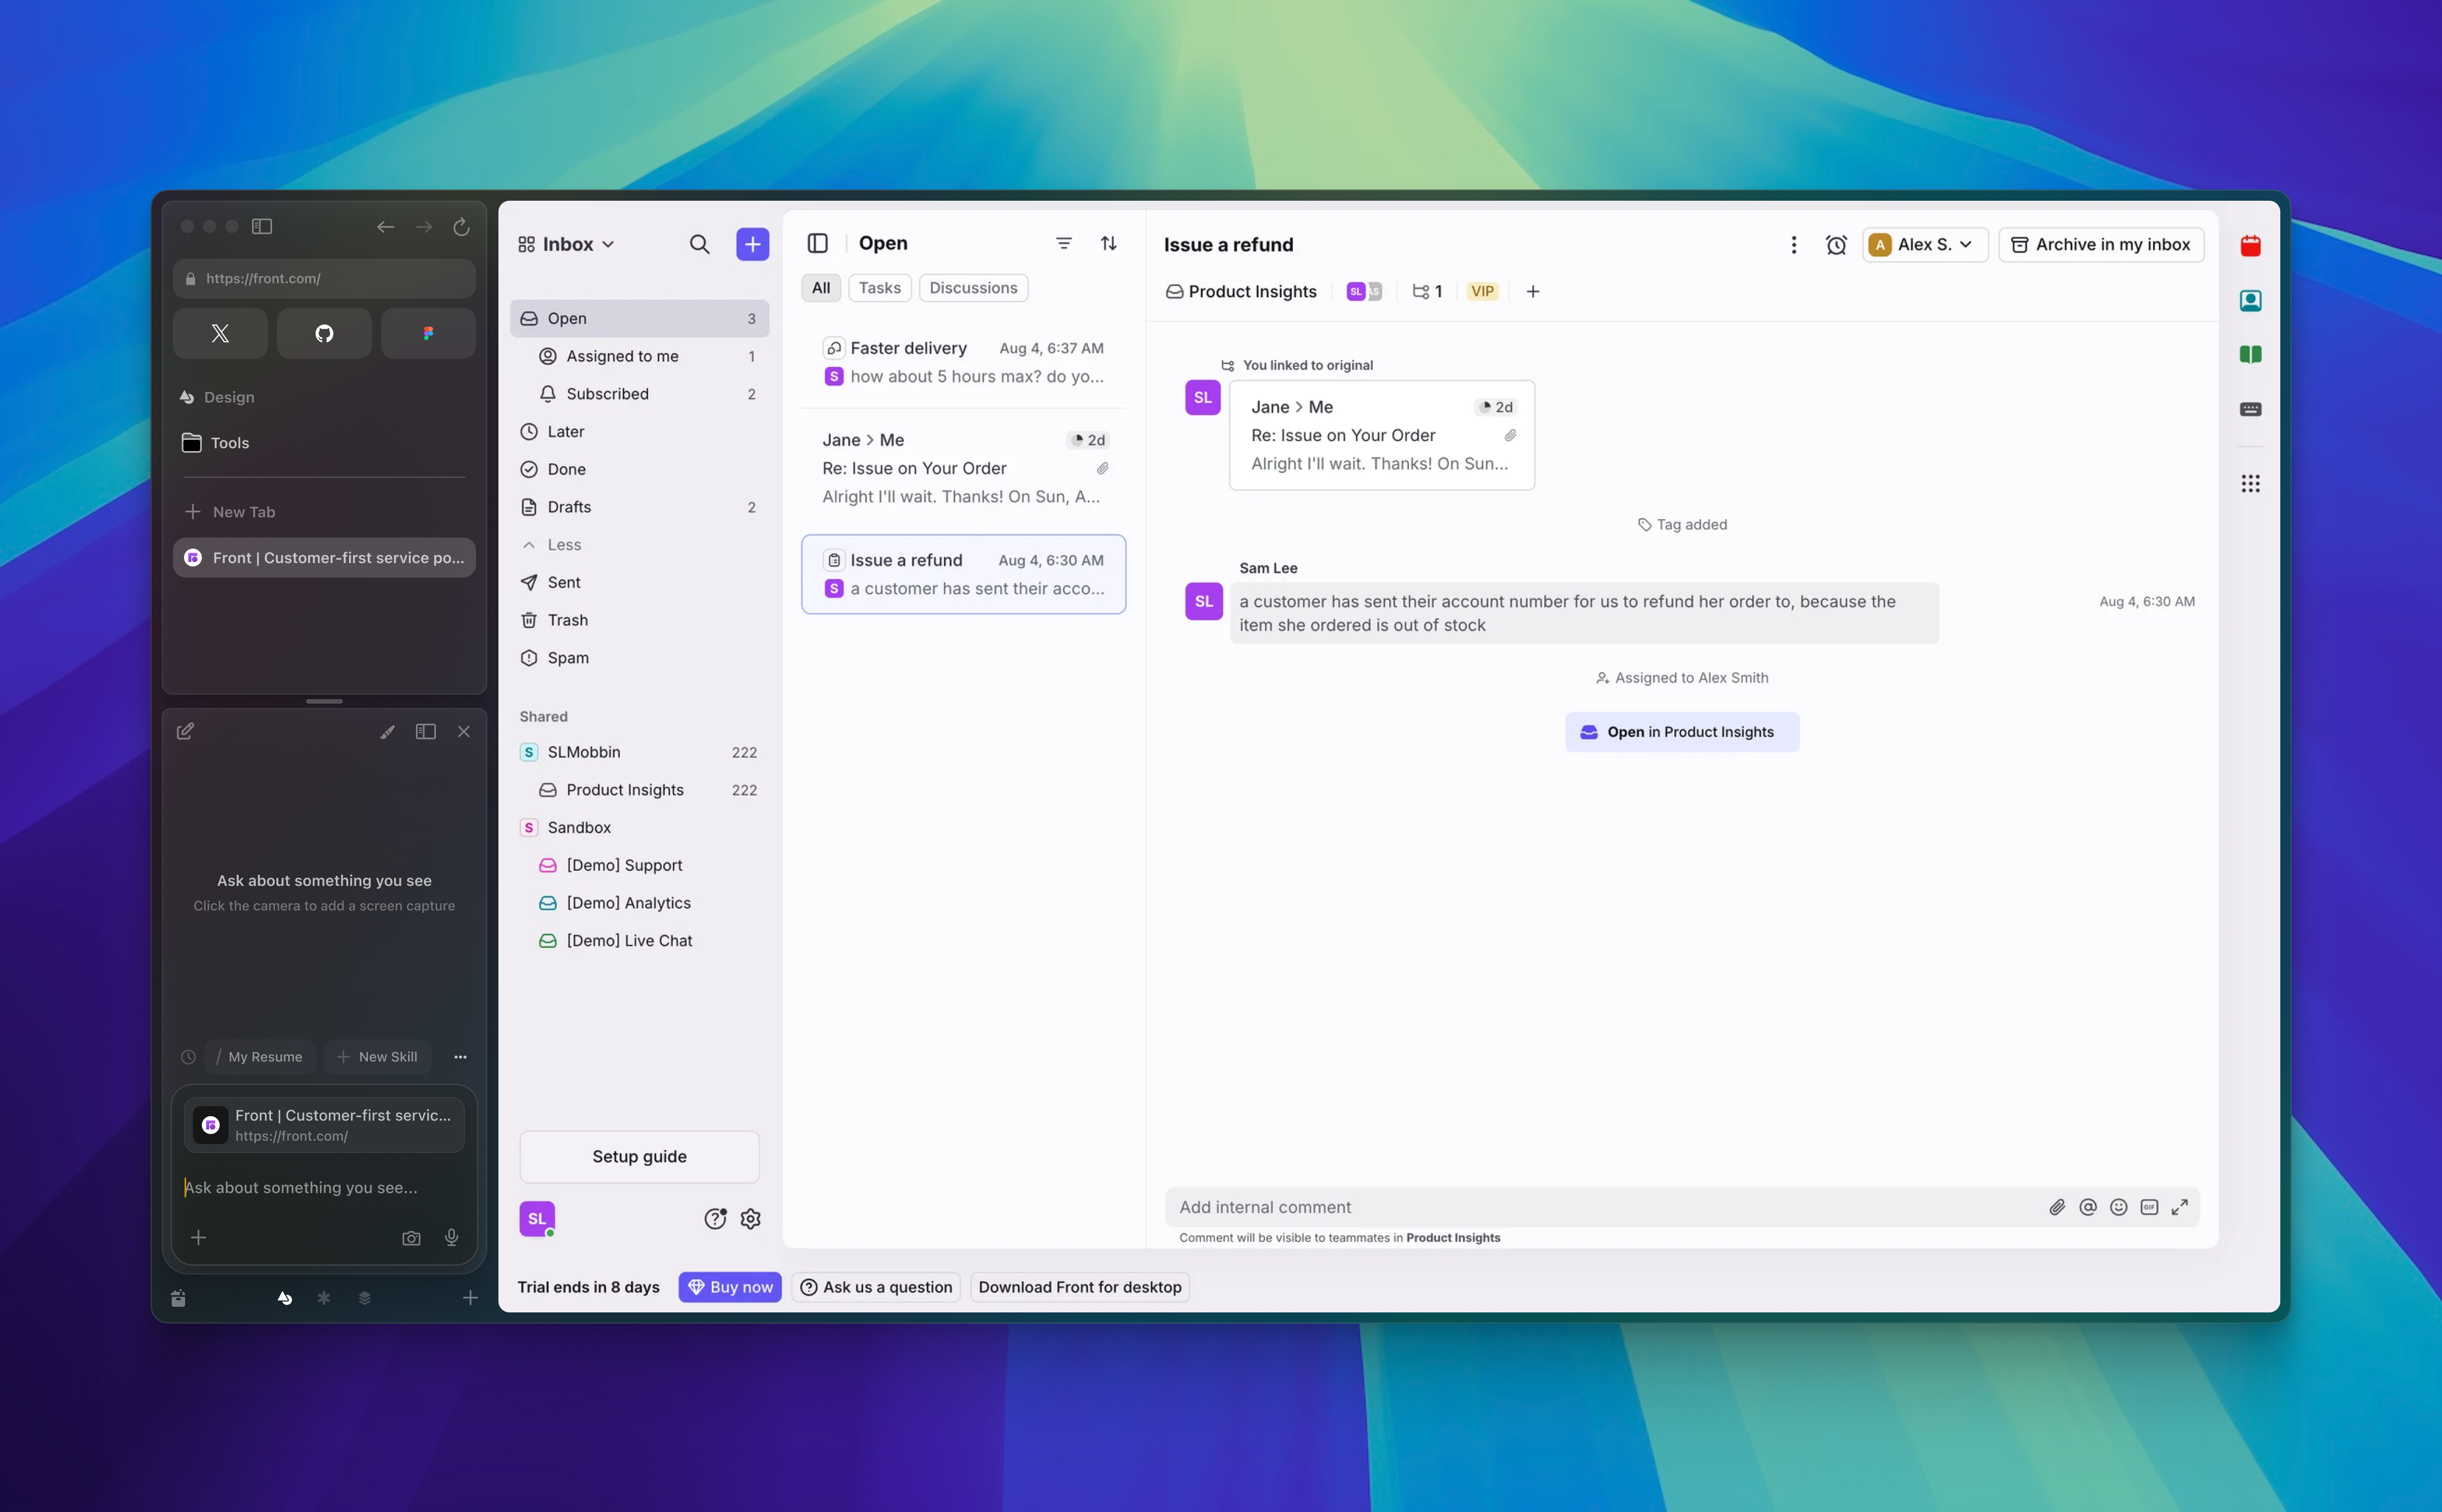Open the emoji picker icon
This screenshot has height=1512, width=2442.
tap(2118, 1207)
